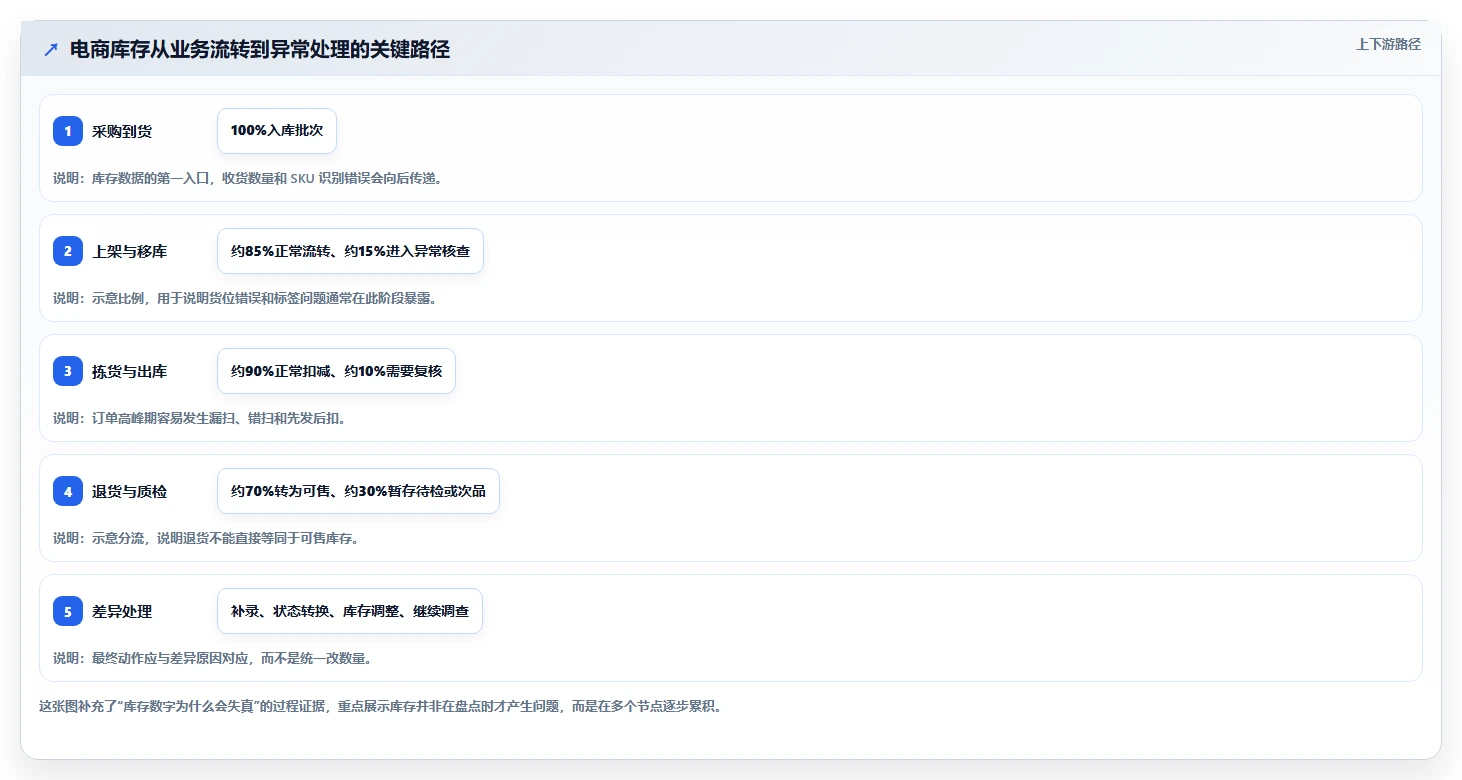This screenshot has width=1462, height=780.
Task: Select the 采购到货 step label
Action: tap(122, 131)
